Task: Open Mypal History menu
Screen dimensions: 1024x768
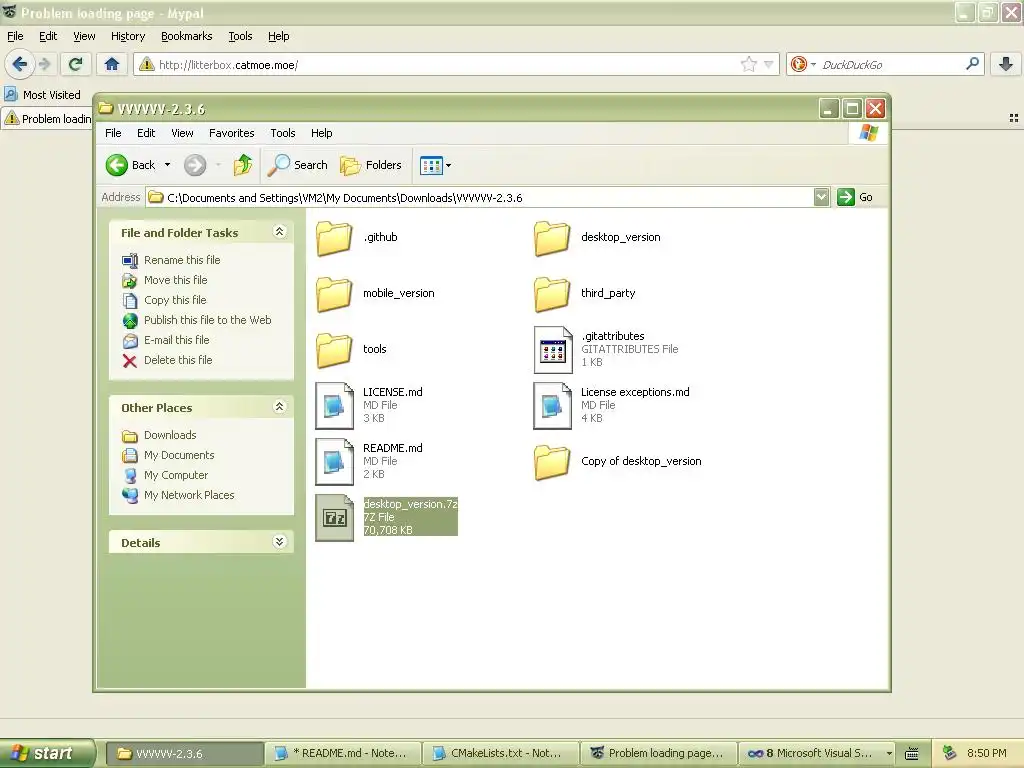Action: [x=128, y=37]
